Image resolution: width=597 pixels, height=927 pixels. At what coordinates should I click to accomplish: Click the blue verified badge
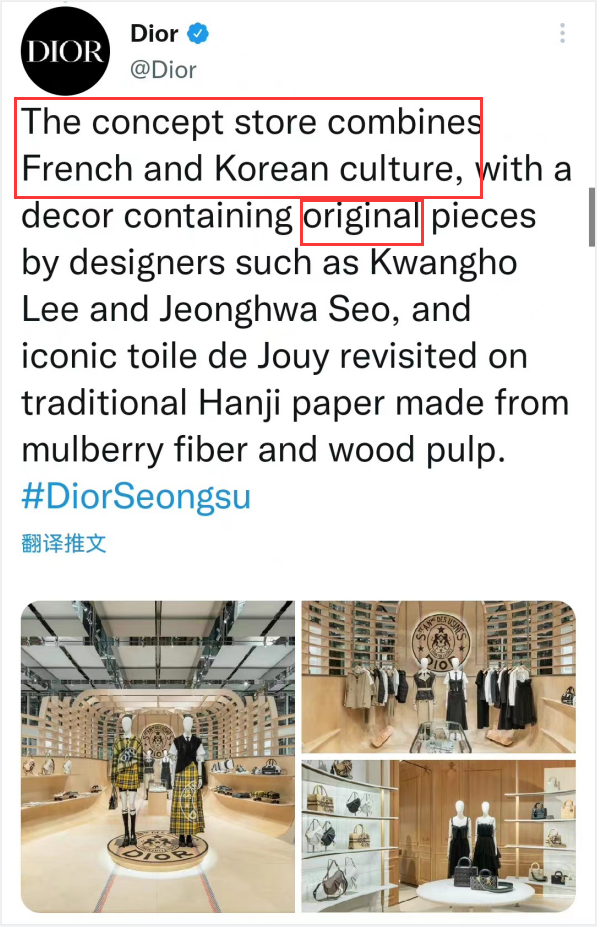click(198, 33)
